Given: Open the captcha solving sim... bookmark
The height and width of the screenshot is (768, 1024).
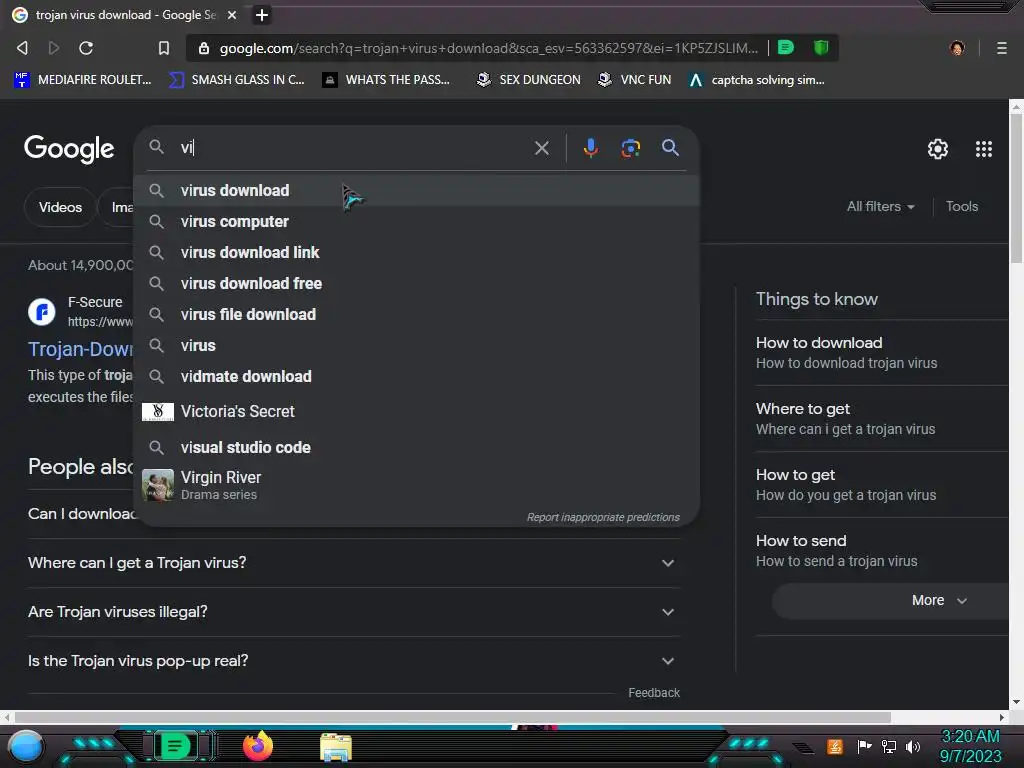Looking at the screenshot, I should tap(757, 80).
